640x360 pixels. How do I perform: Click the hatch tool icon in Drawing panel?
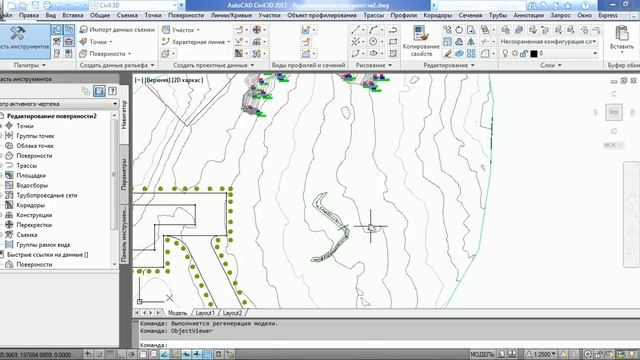pos(393,53)
